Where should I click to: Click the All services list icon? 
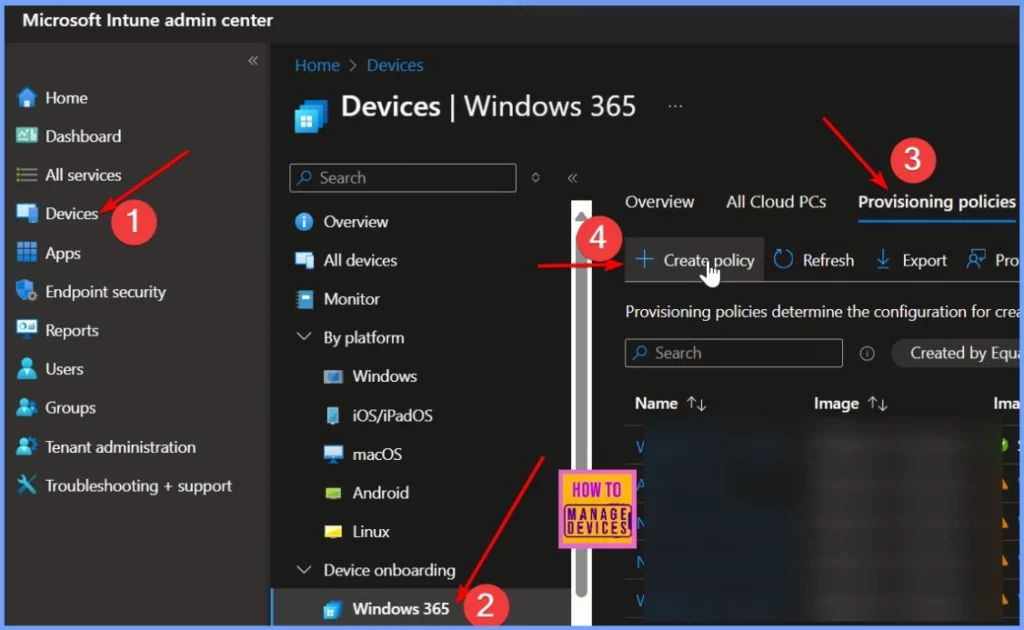coord(27,174)
